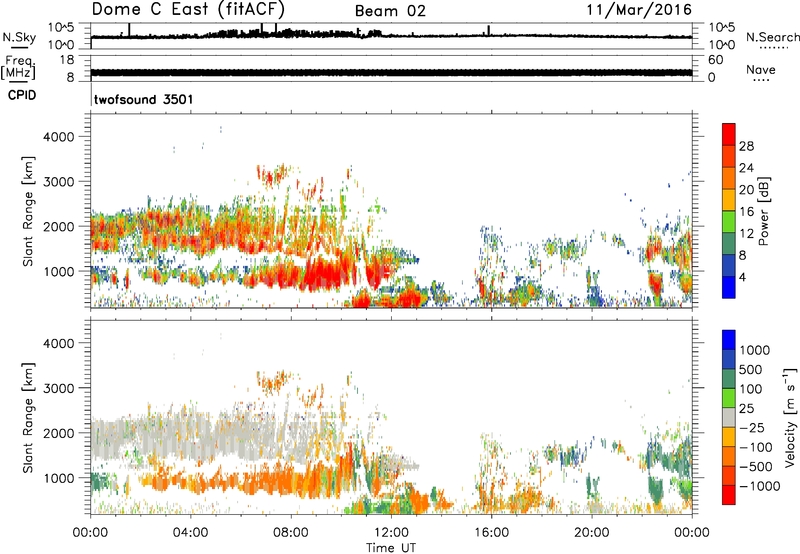
Task: Click the '-1000' tick on Velocity colorbar
Action: tap(759, 486)
